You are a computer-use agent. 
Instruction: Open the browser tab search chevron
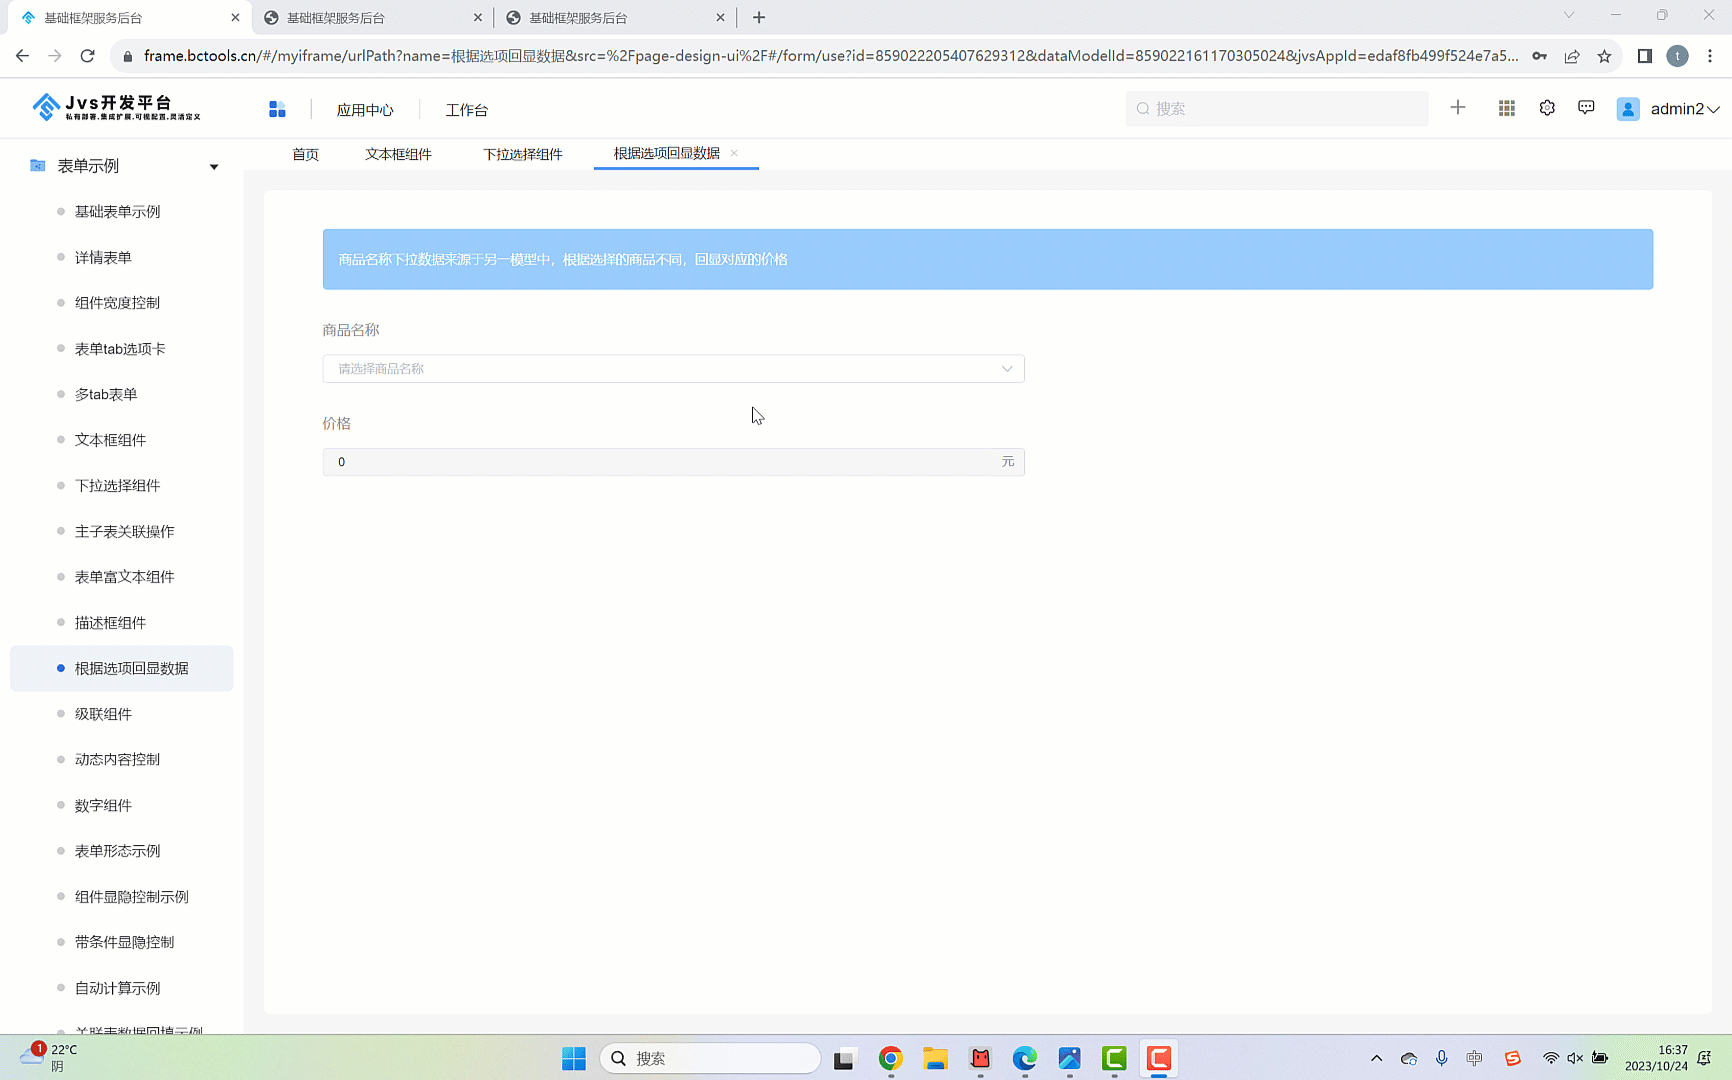[1568, 15]
